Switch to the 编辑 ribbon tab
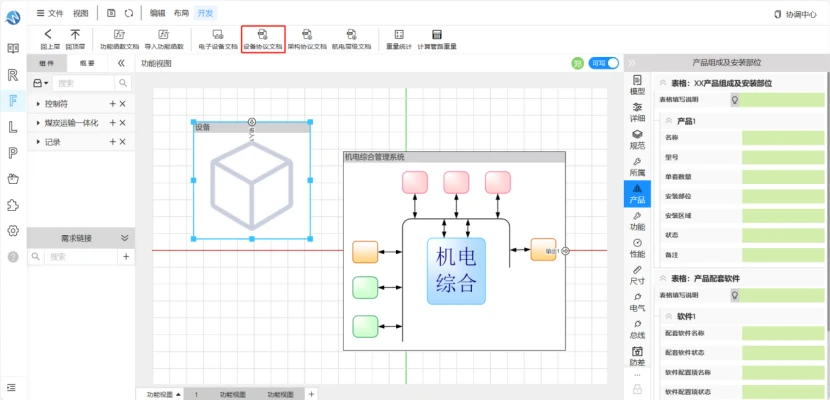The height and width of the screenshot is (400, 830). 157,13
